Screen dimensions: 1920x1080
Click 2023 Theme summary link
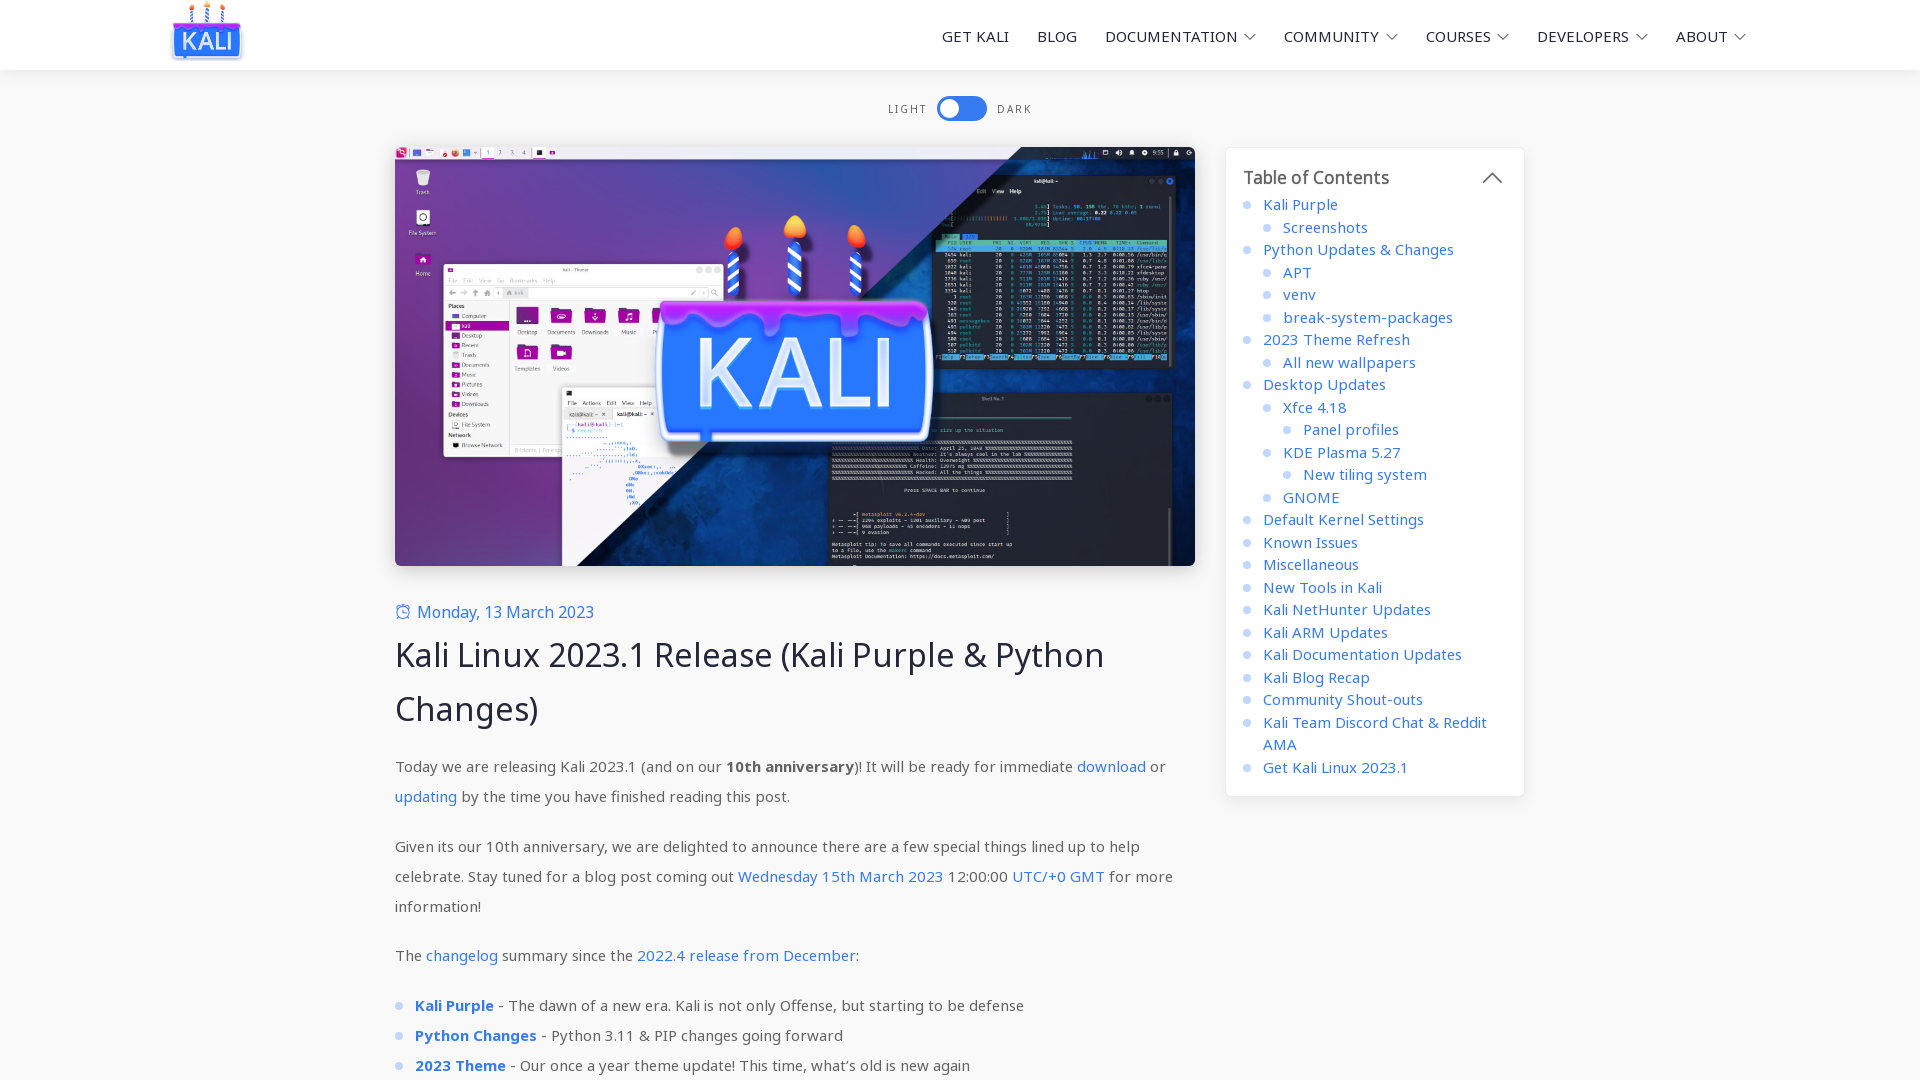[x=460, y=1065]
